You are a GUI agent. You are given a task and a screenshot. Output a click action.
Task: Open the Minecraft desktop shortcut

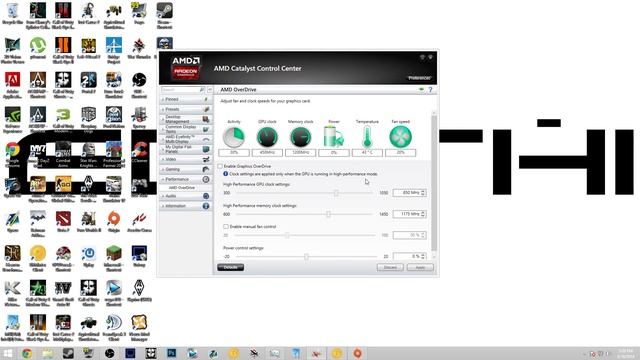[114, 258]
